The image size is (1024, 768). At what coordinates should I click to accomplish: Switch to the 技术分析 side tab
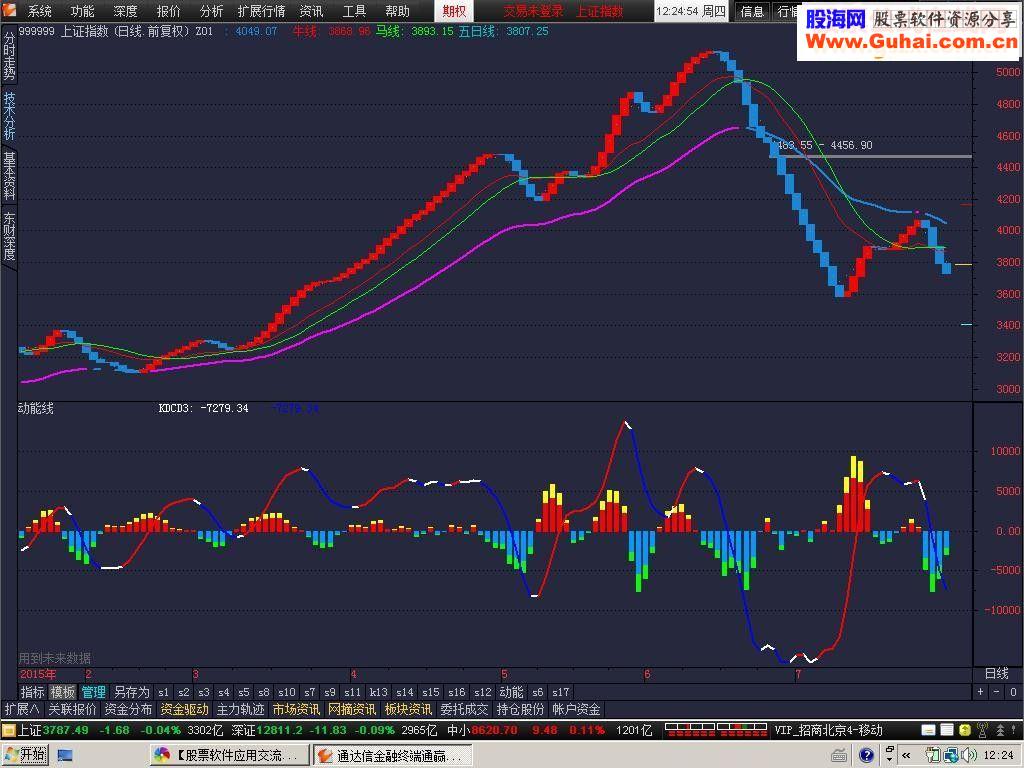click(x=9, y=115)
